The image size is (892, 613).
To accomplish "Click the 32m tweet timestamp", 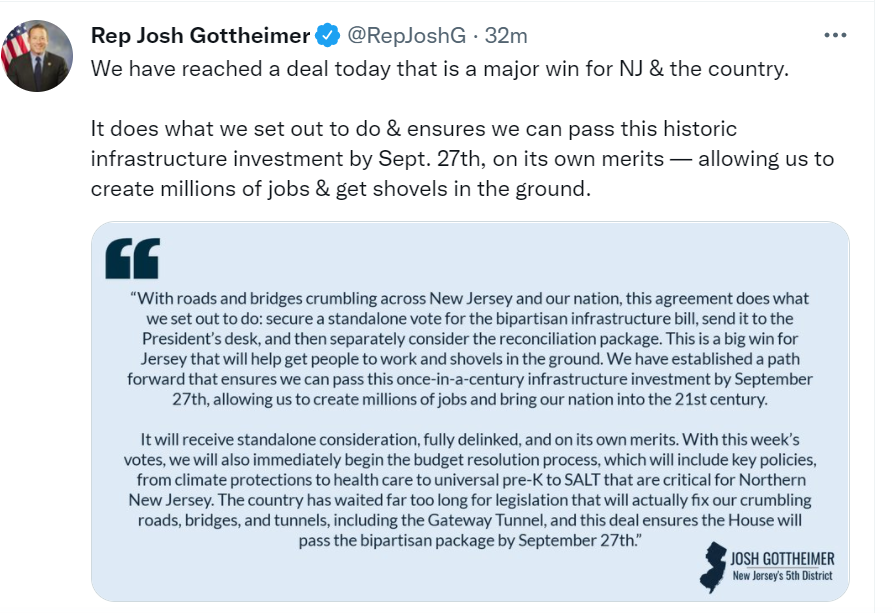I will 506,36.
